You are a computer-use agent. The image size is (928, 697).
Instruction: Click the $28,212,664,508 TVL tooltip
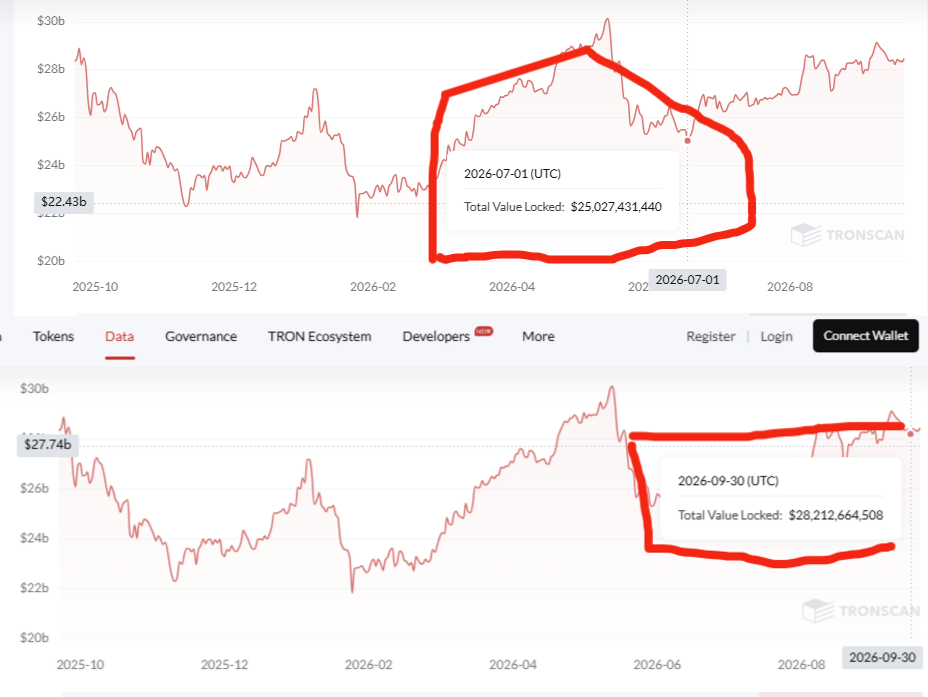[x=780, y=498]
